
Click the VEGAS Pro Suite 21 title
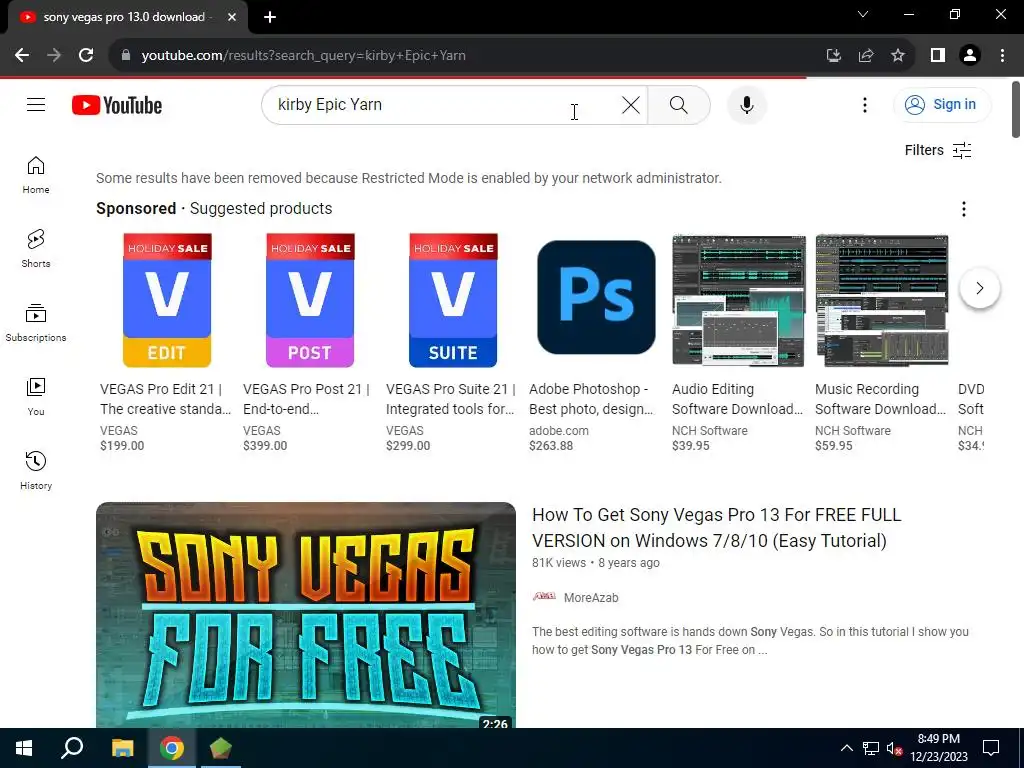451,399
